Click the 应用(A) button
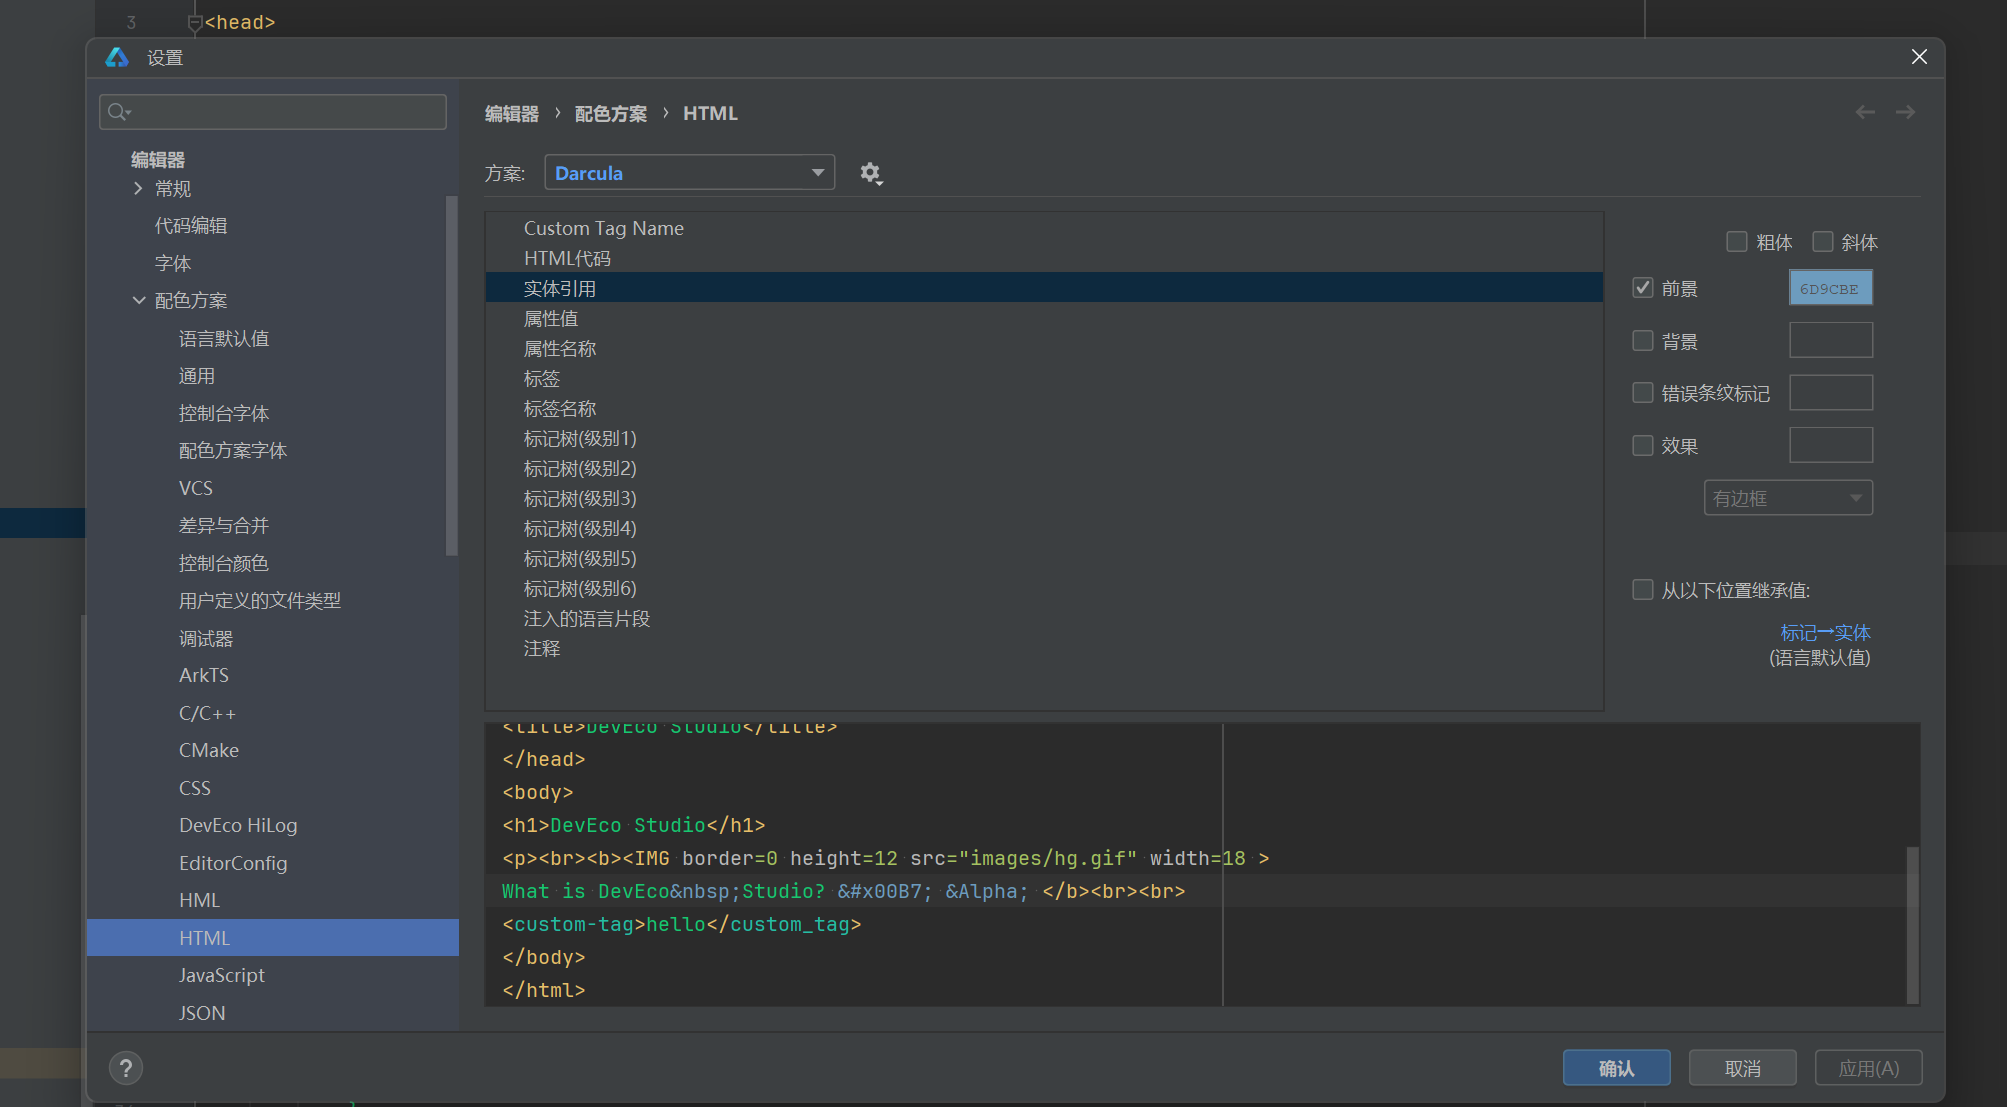 (x=1869, y=1068)
